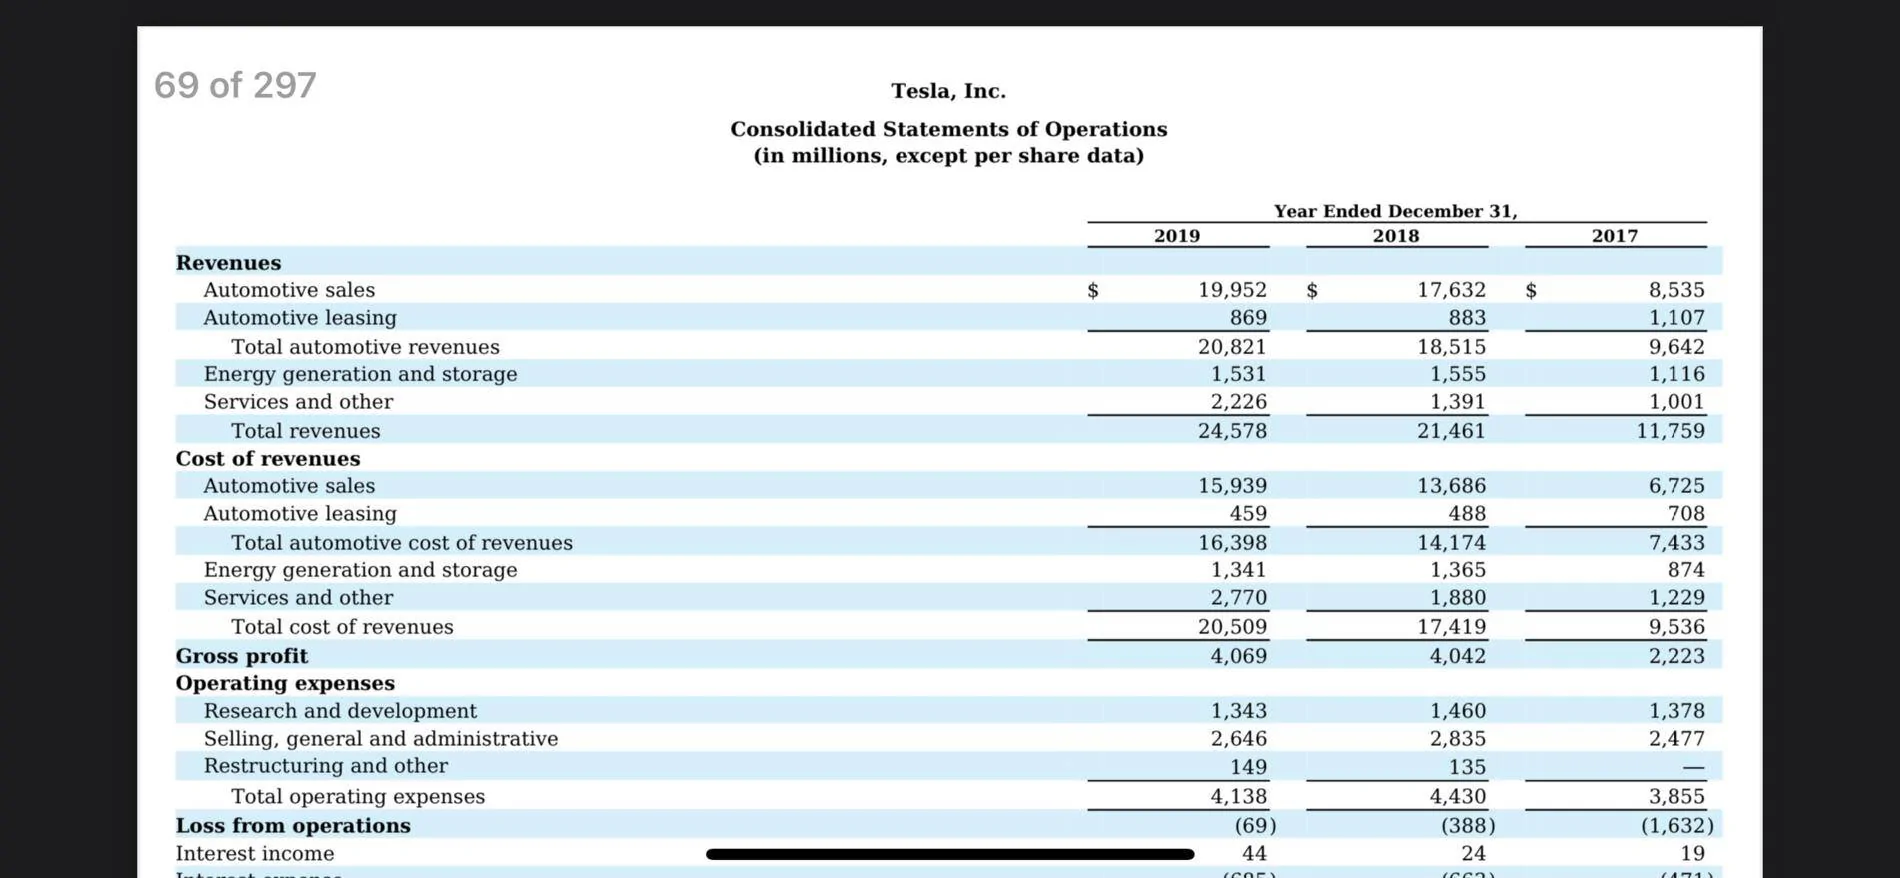The height and width of the screenshot is (878, 1900).
Task: Select the 2017 column header
Action: click(x=1615, y=236)
